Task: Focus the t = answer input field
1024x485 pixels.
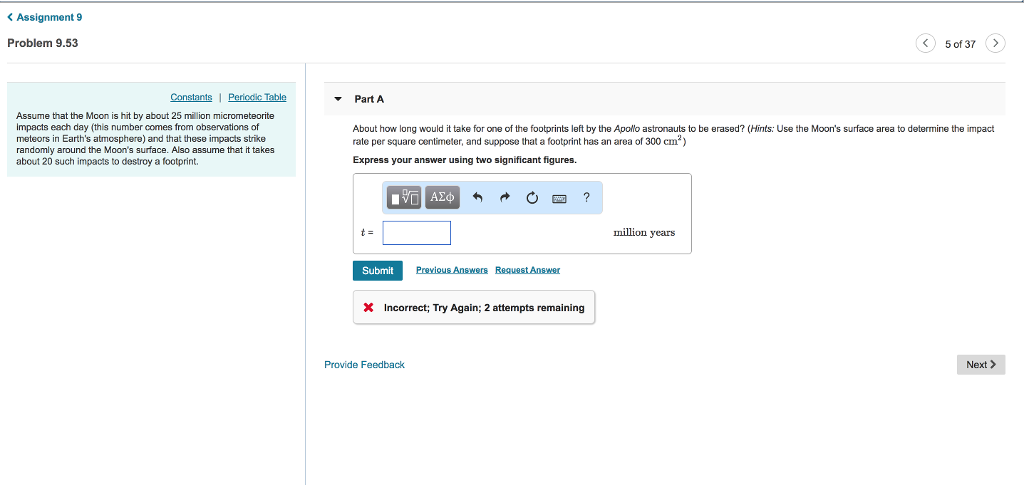Action: tap(417, 233)
